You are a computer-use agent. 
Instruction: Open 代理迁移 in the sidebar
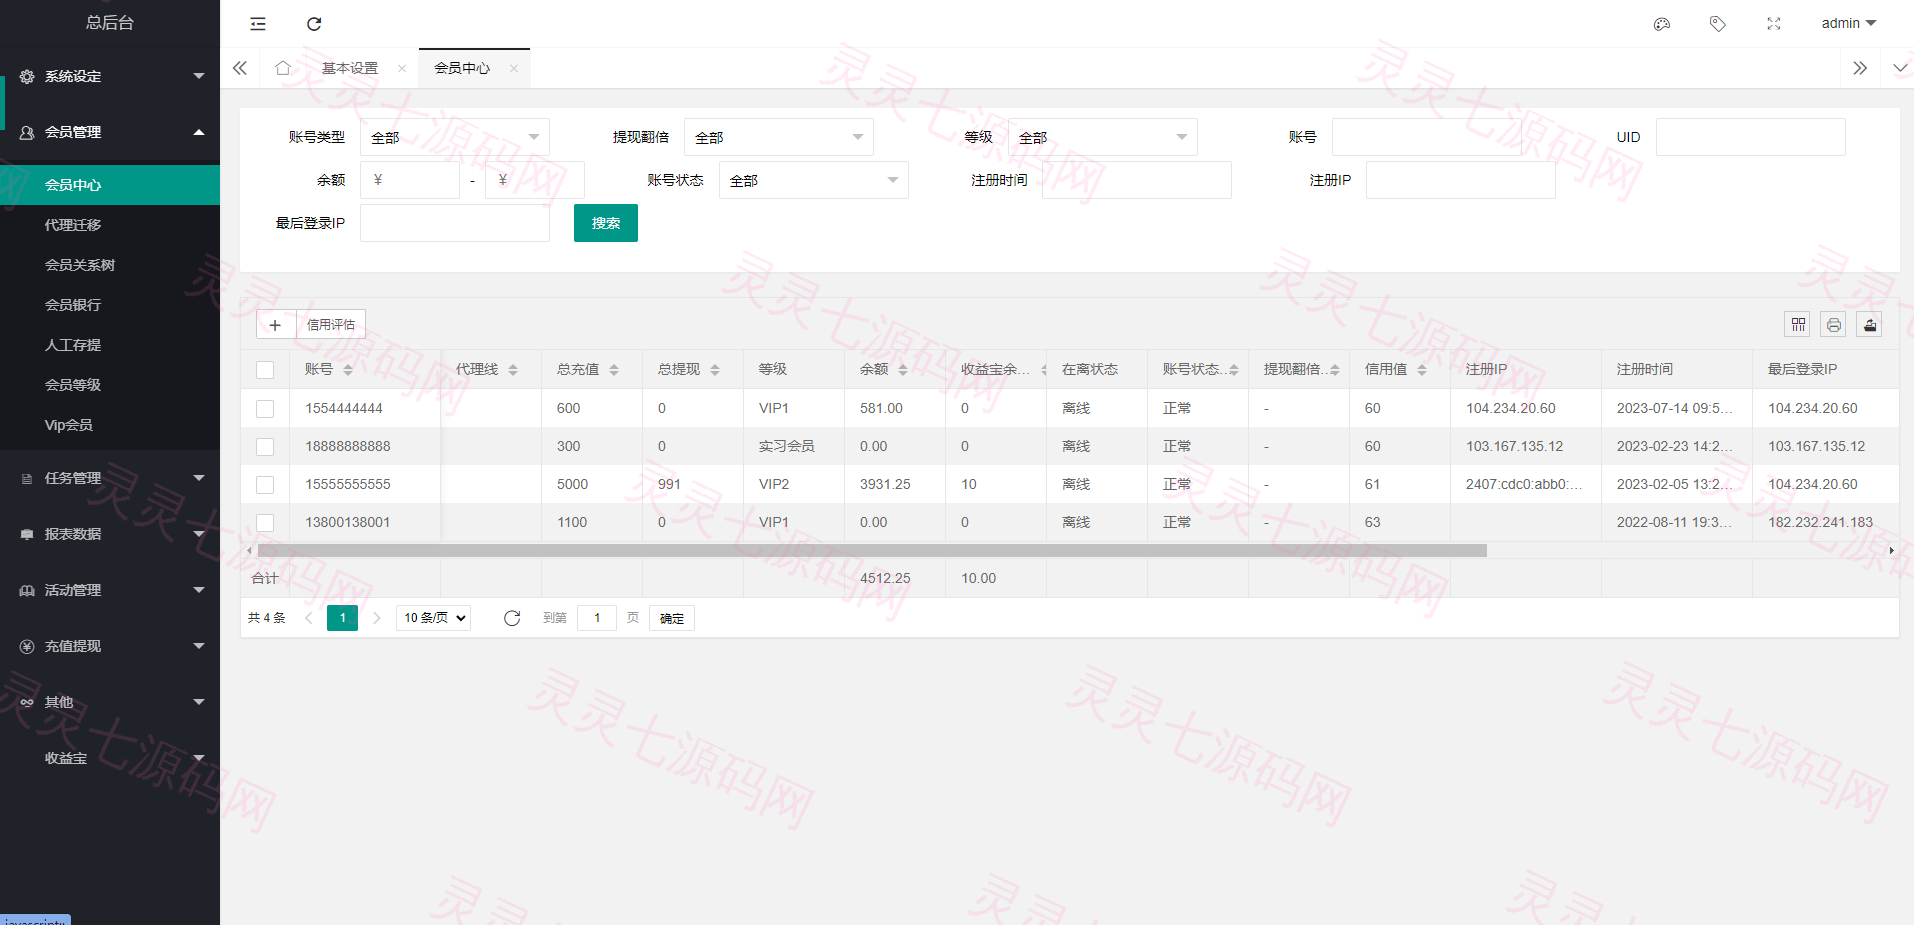(110, 225)
